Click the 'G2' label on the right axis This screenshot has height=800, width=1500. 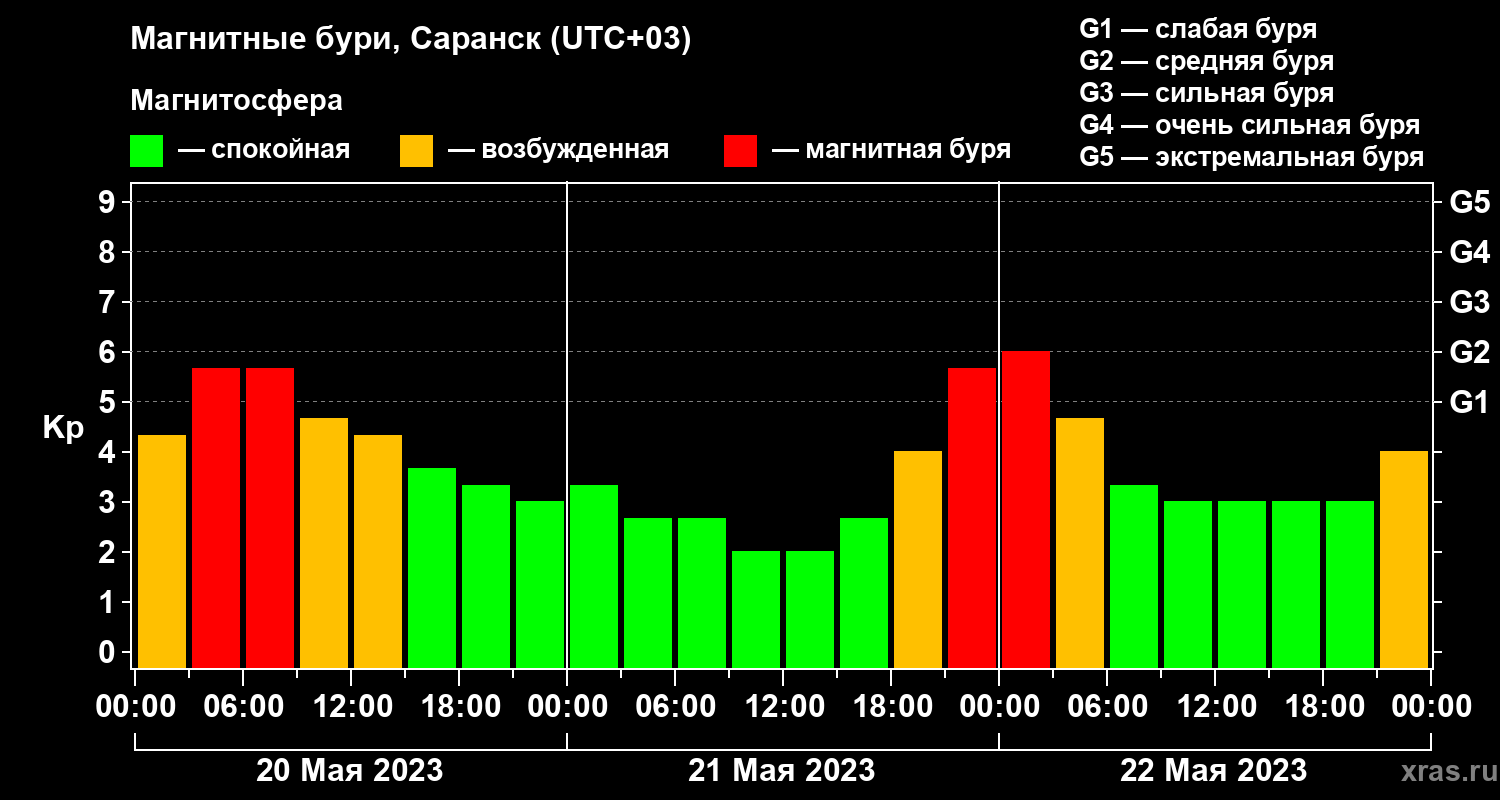1470,352
